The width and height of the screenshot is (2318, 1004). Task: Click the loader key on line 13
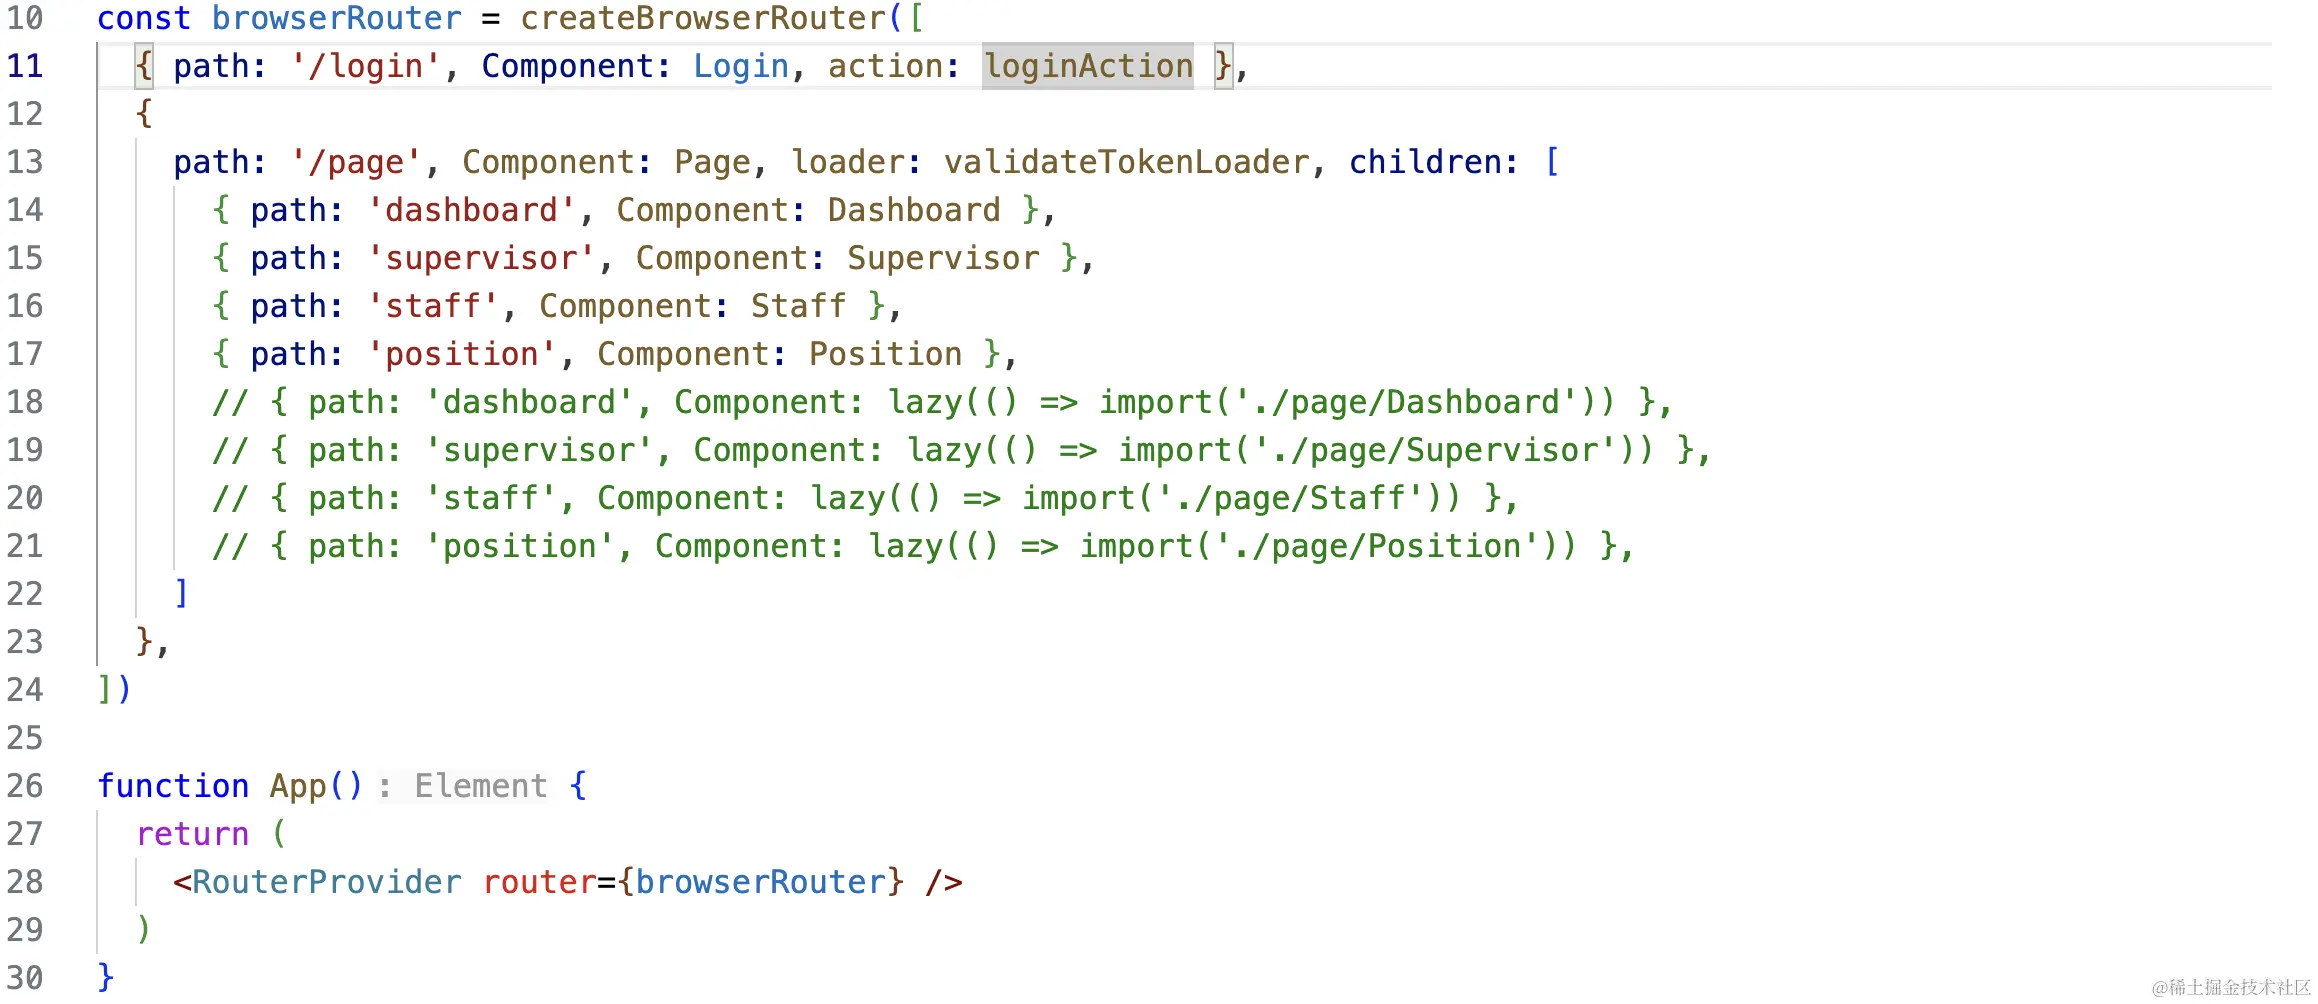click(848, 162)
